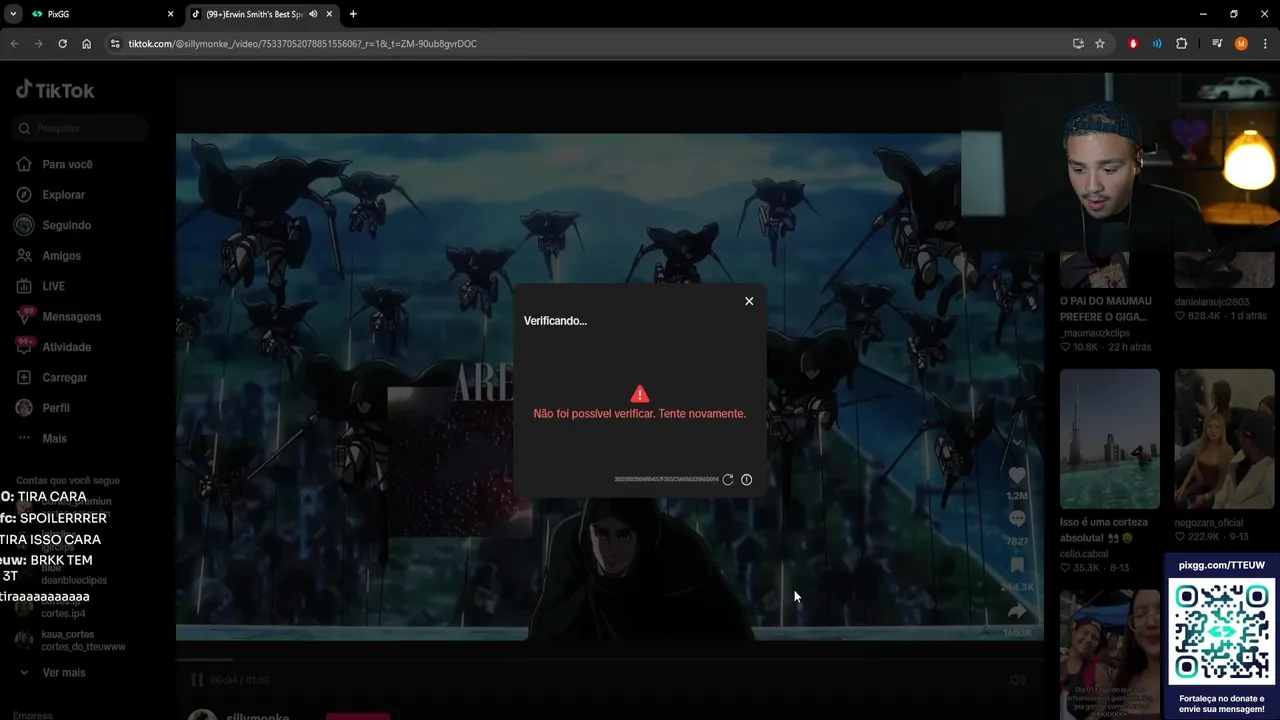Open Explorar in the sidebar
This screenshot has height=720, width=1280.
[63, 195]
